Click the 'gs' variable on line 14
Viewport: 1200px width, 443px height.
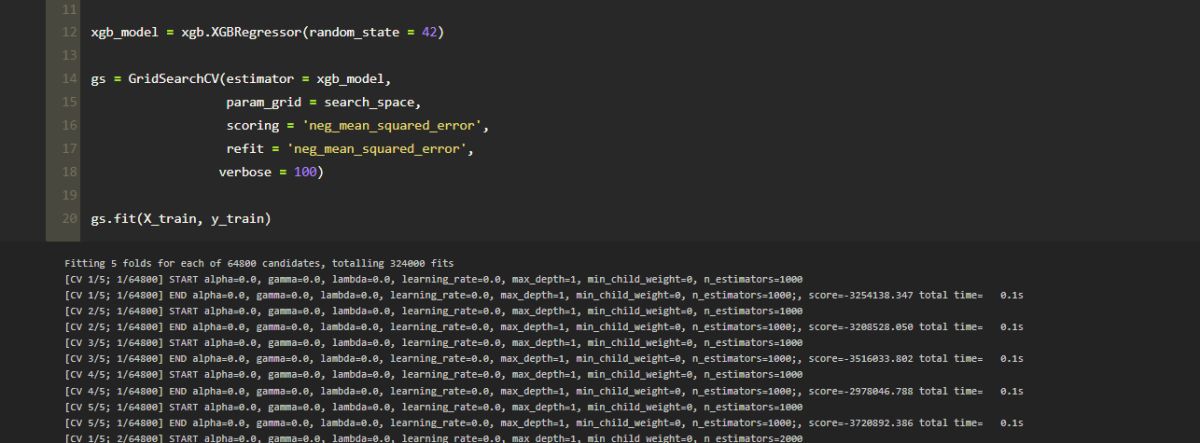pyautogui.click(x=98, y=78)
